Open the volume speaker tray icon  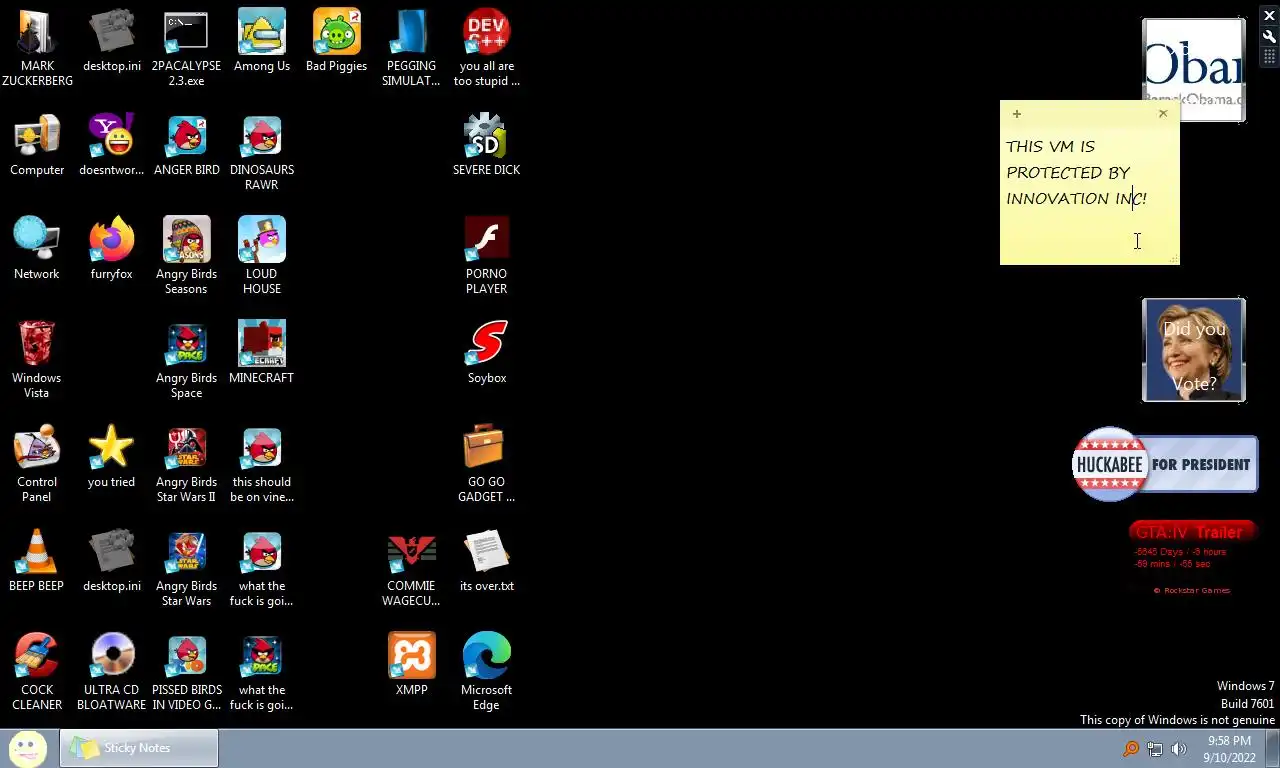[x=1179, y=749]
